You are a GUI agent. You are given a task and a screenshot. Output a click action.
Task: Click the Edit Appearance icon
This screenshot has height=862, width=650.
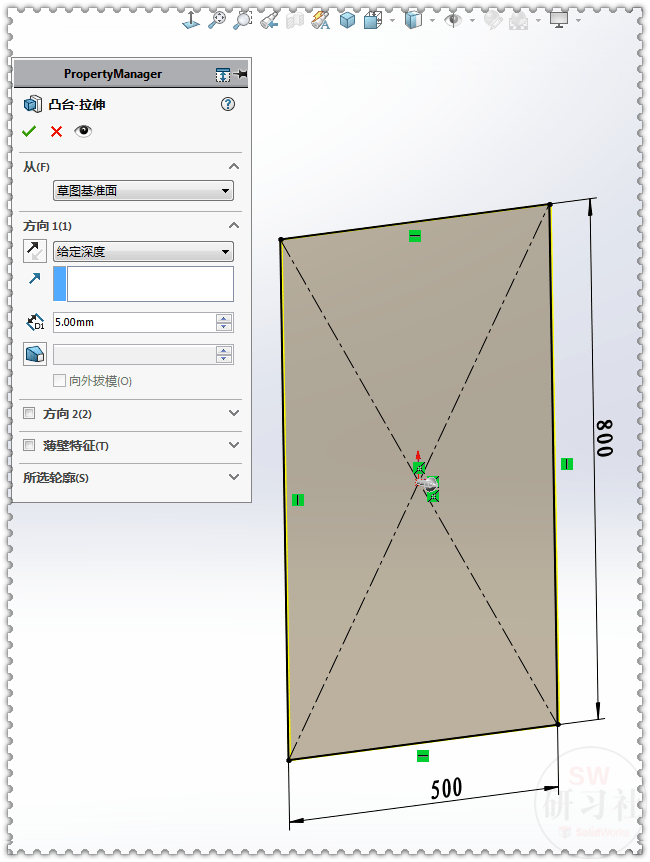tap(493, 21)
